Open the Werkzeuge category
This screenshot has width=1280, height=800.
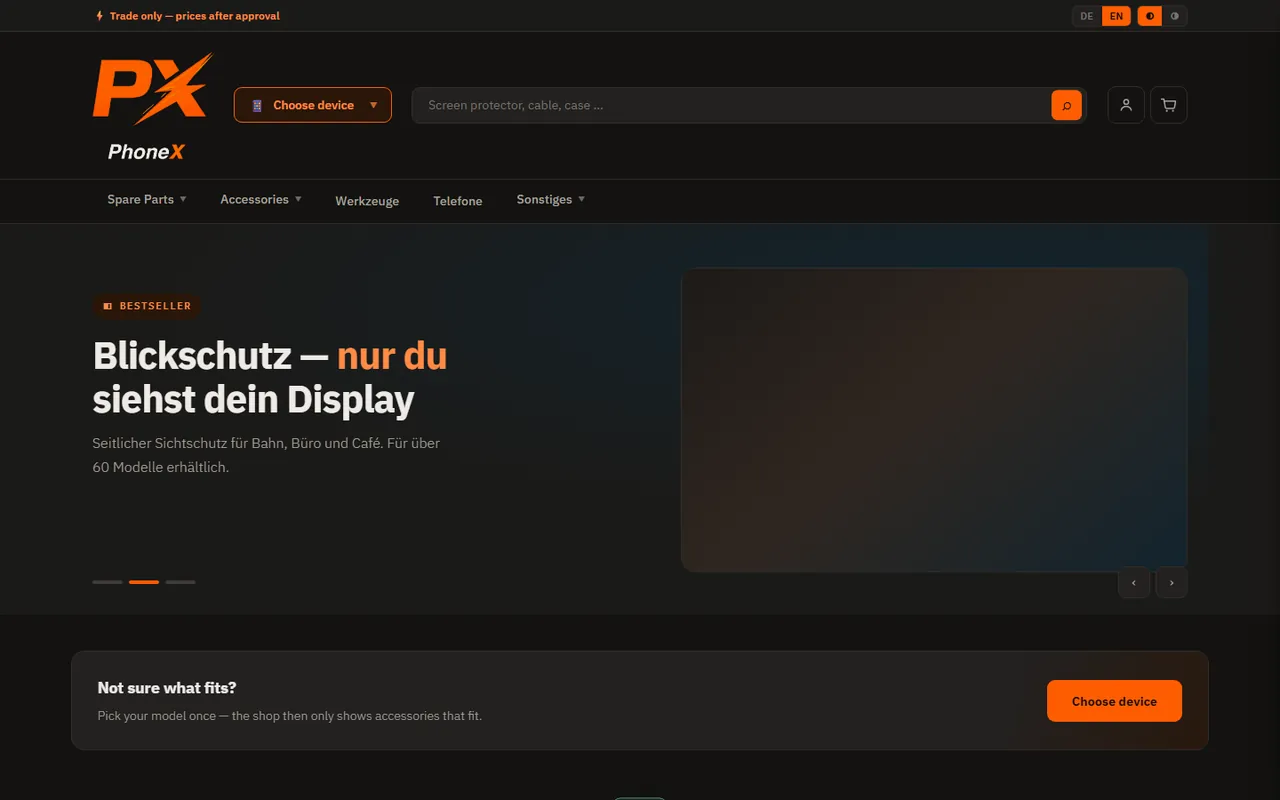pyautogui.click(x=367, y=201)
